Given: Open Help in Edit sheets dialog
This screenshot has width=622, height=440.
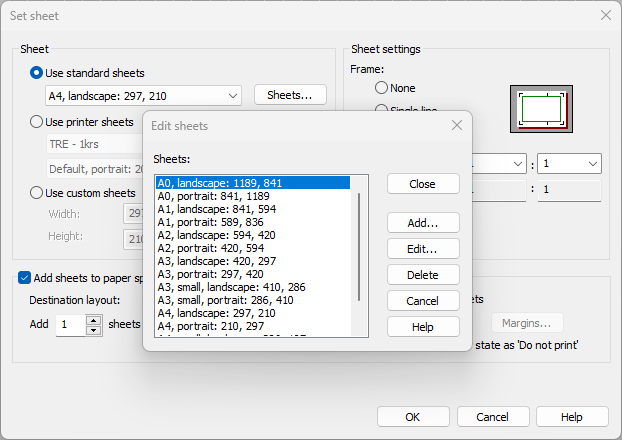Looking at the screenshot, I should [423, 326].
